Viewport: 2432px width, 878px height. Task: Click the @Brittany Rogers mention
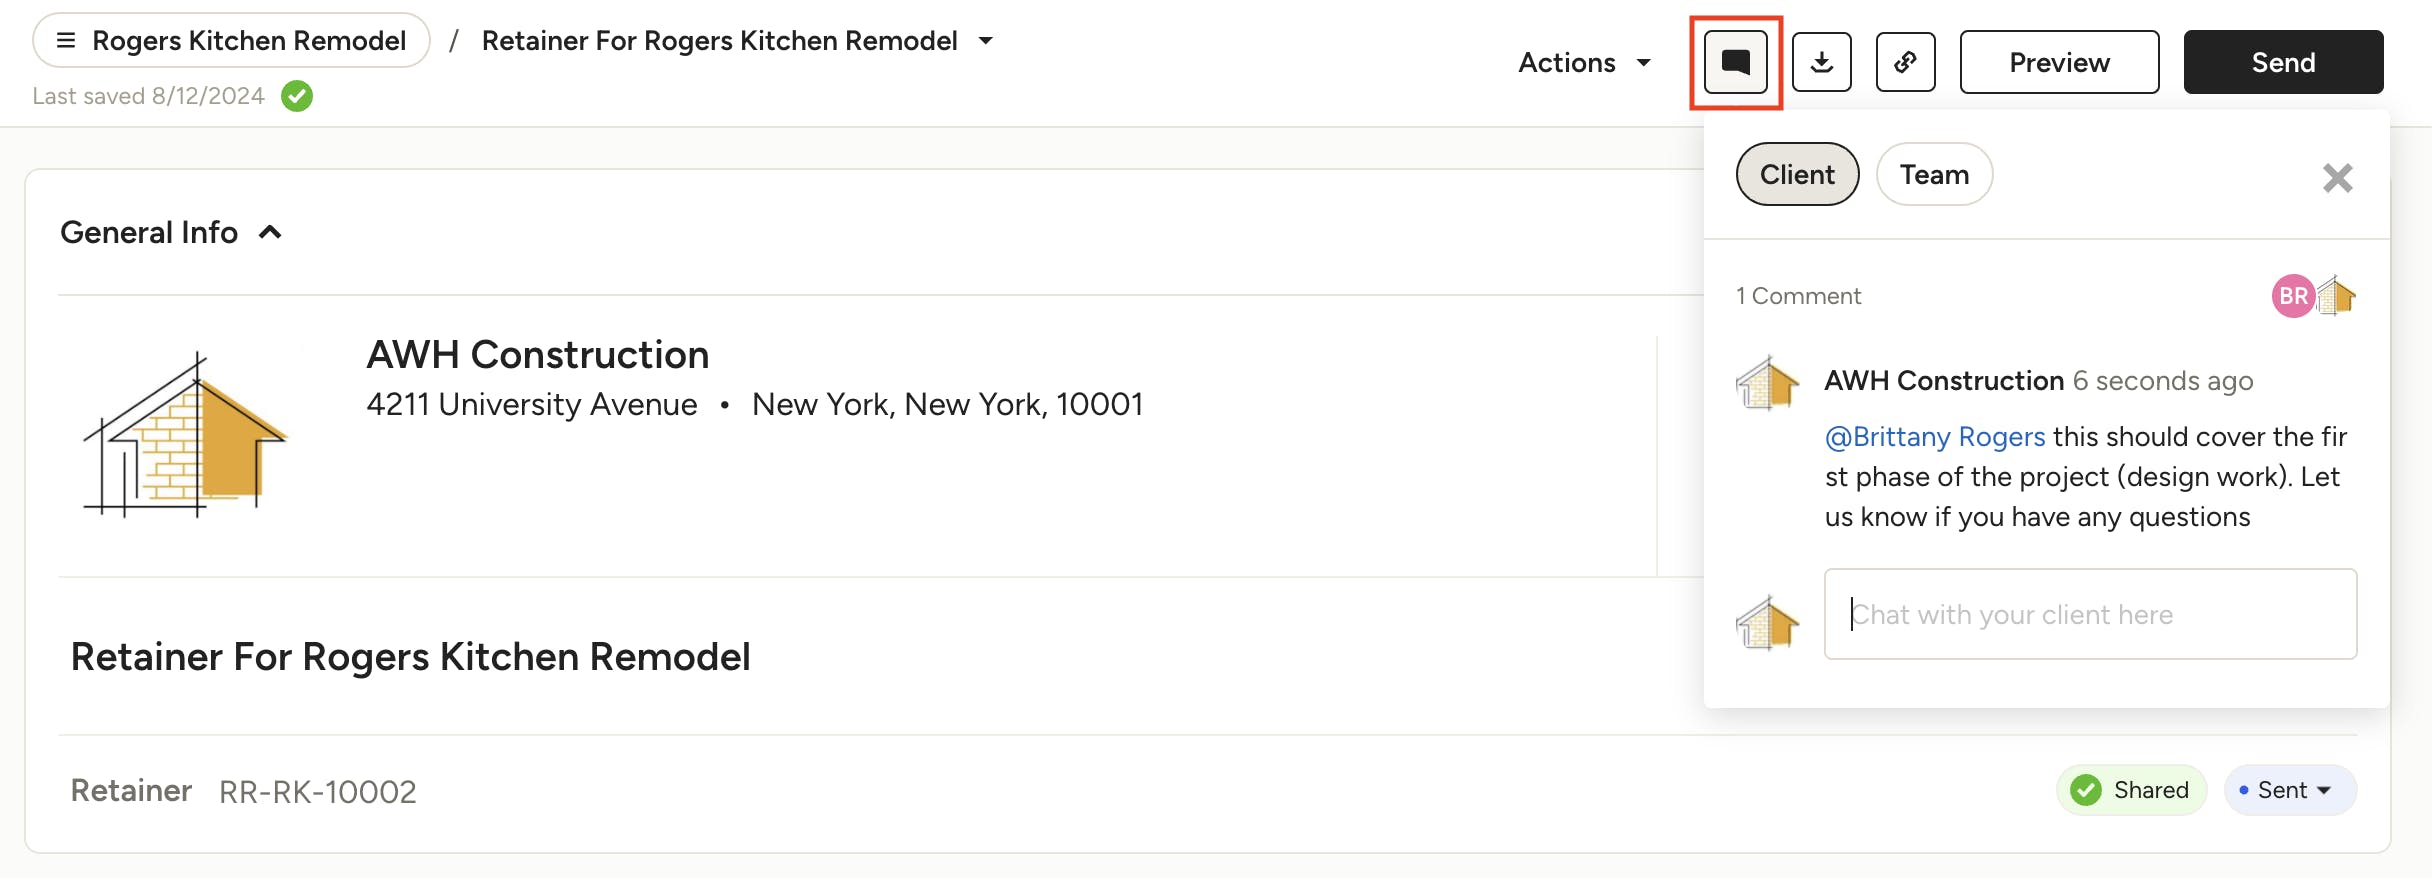point(1935,437)
